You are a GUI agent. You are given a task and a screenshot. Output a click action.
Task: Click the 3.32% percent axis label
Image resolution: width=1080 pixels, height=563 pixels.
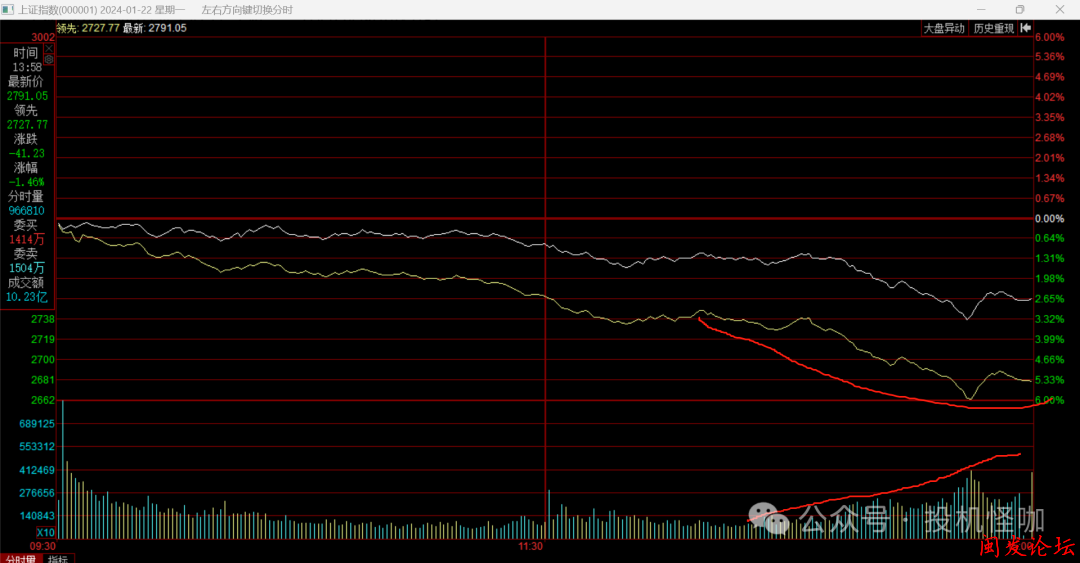[x=1050, y=319]
